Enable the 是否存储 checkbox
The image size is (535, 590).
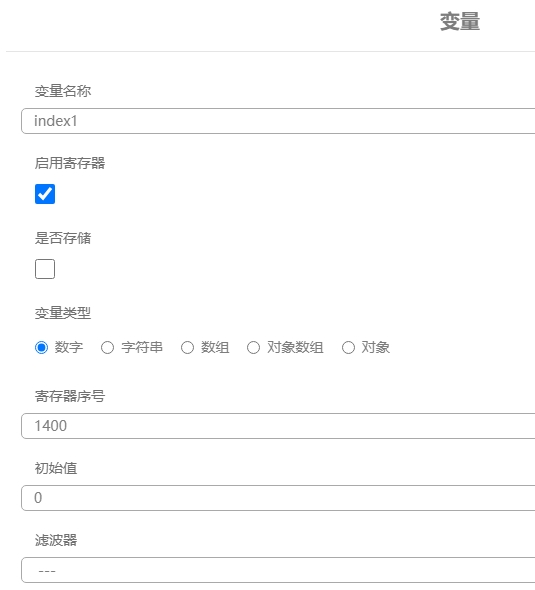tap(45, 269)
